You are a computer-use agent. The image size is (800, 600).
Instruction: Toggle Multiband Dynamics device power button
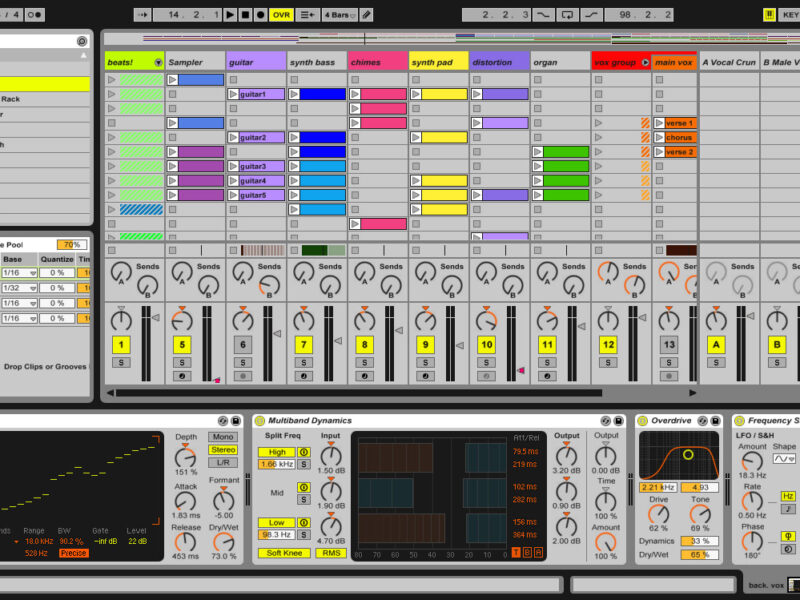[x=260, y=421]
